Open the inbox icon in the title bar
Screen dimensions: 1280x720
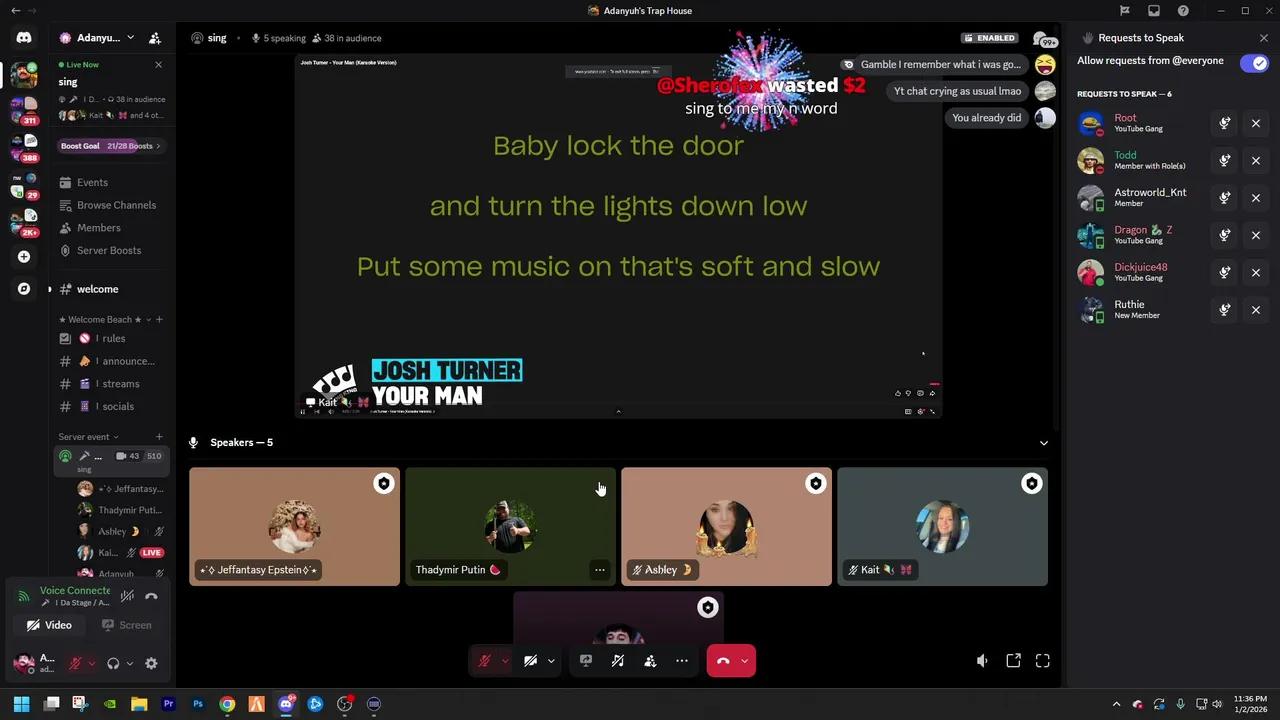[x=1154, y=11]
